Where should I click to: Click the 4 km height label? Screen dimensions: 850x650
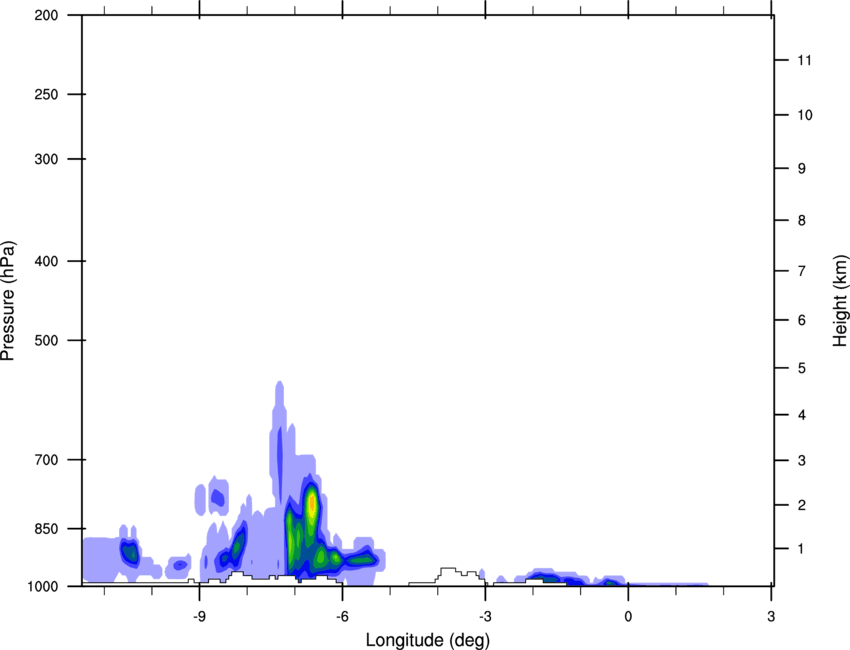(x=802, y=415)
